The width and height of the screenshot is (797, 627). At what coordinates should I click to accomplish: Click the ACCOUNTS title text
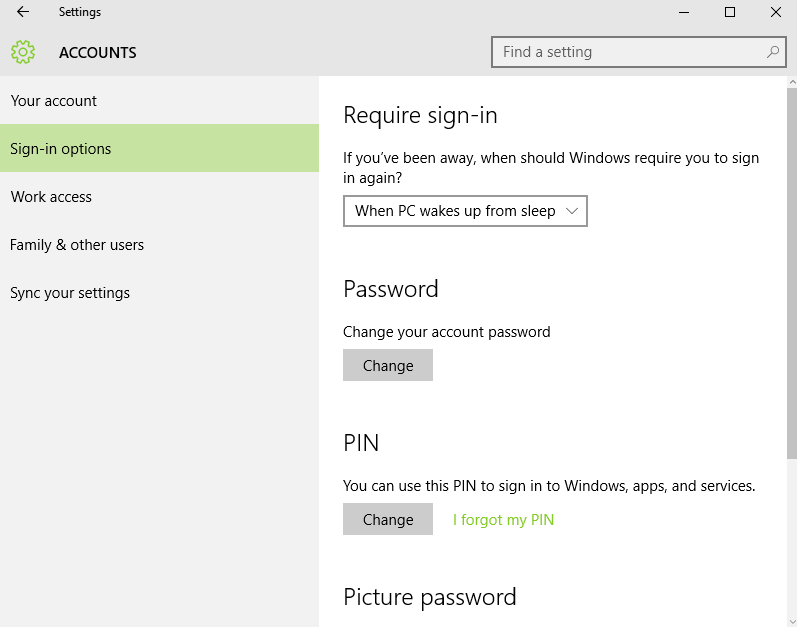pyautogui.click(x=98, y=52)
